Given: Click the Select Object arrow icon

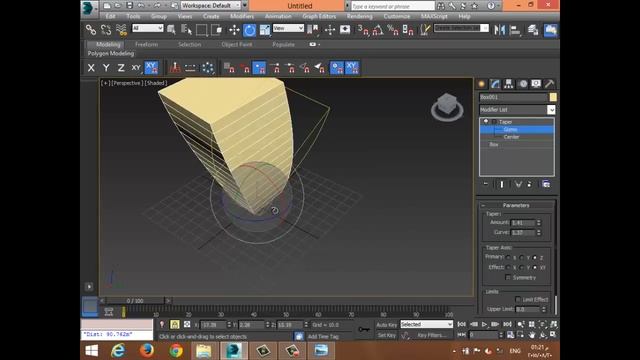Looking at the screenshot, I should point(171,30).
